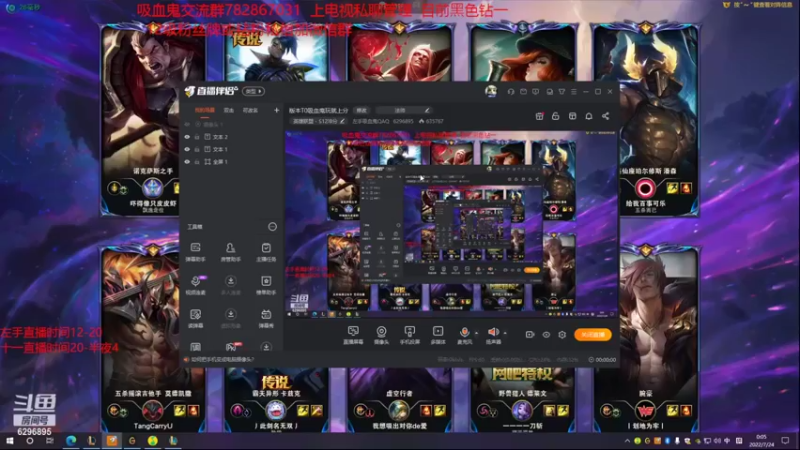
Task: Click the taskbar clock and date
Action: pyautogui.click(x=761, y=440)
